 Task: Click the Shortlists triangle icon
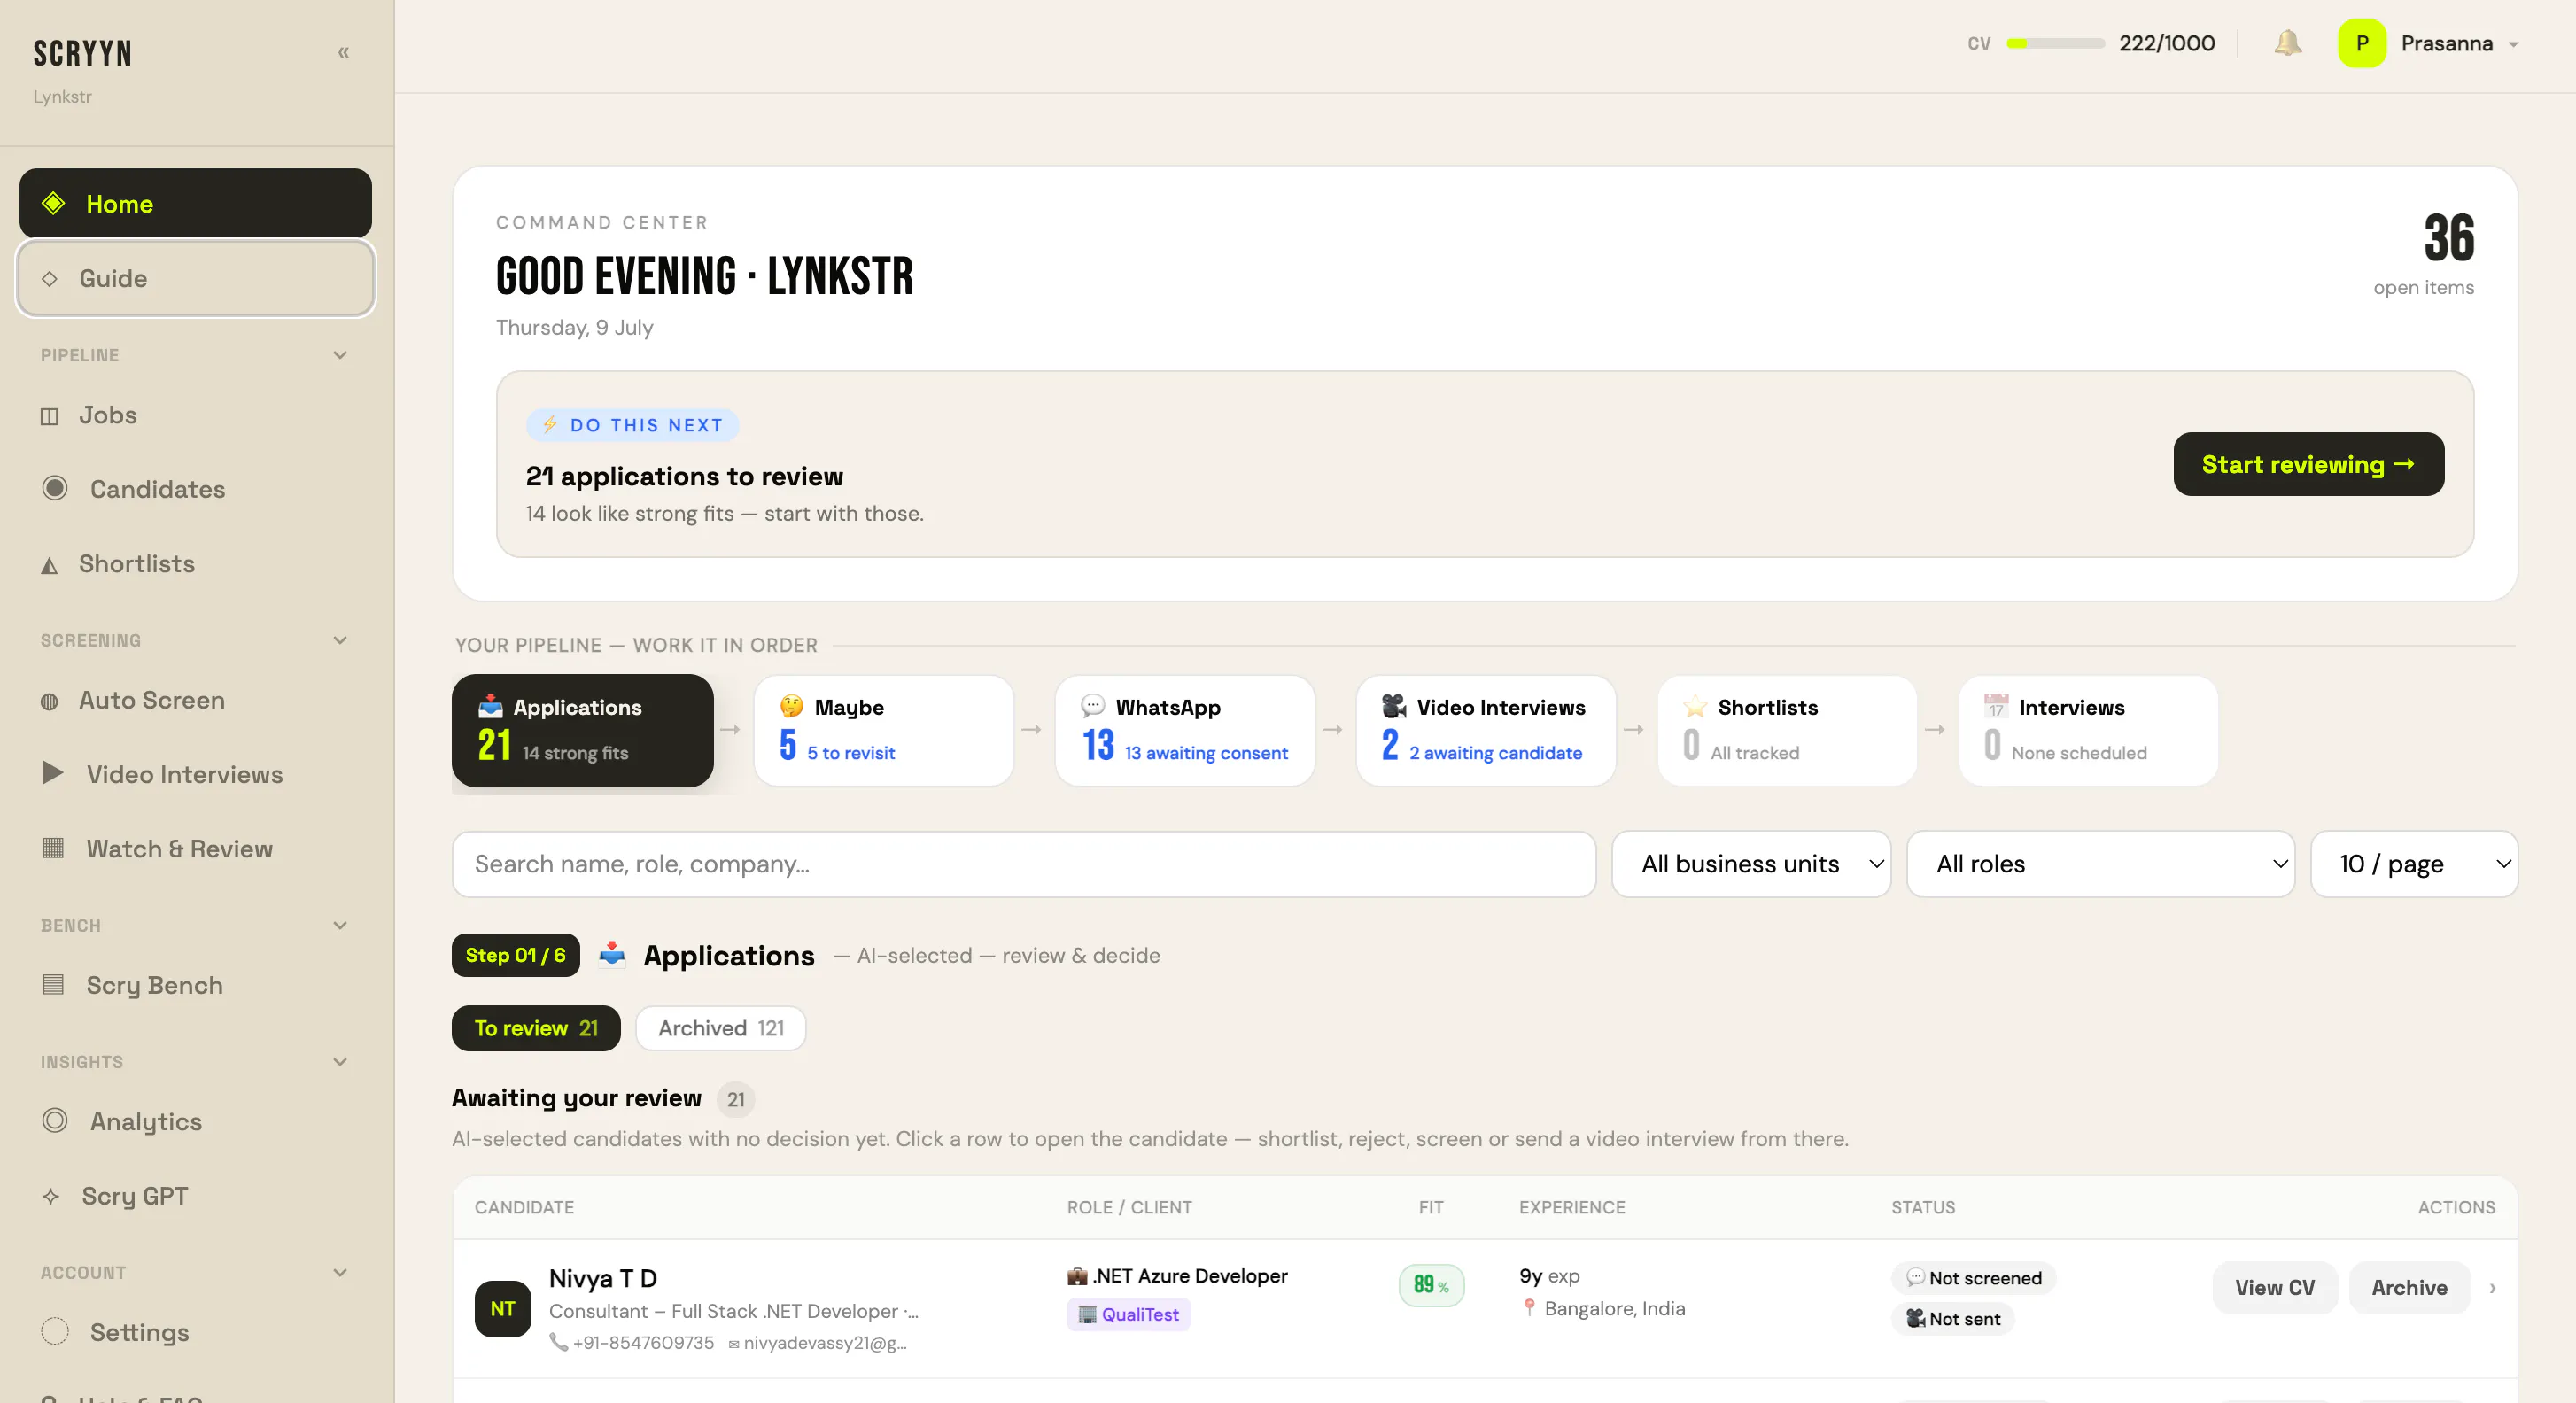click(49, 565)
